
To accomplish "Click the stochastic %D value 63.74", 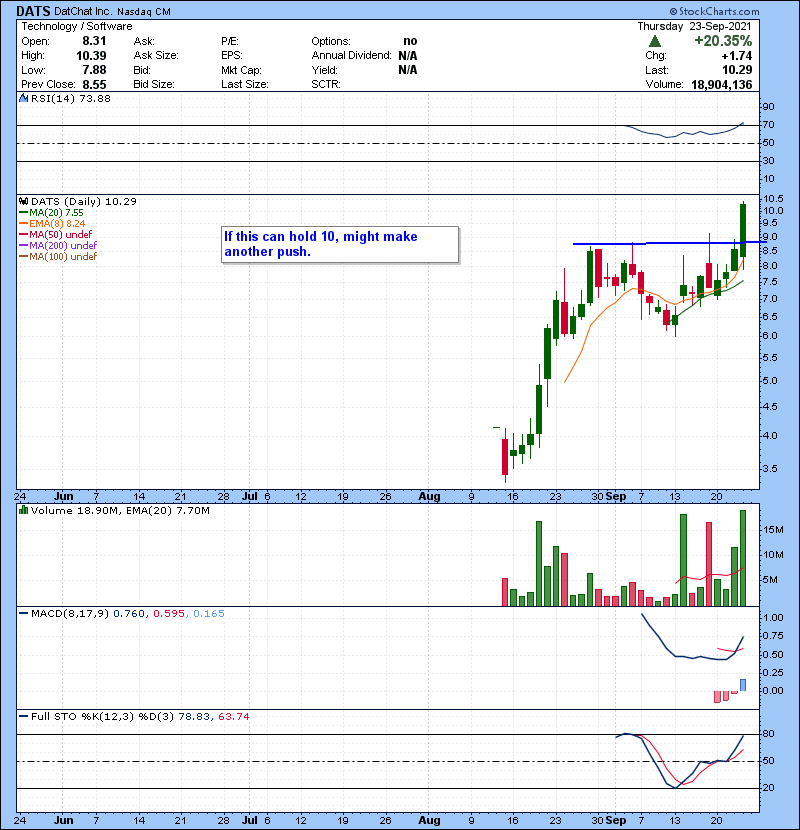I will coord(233,717).
